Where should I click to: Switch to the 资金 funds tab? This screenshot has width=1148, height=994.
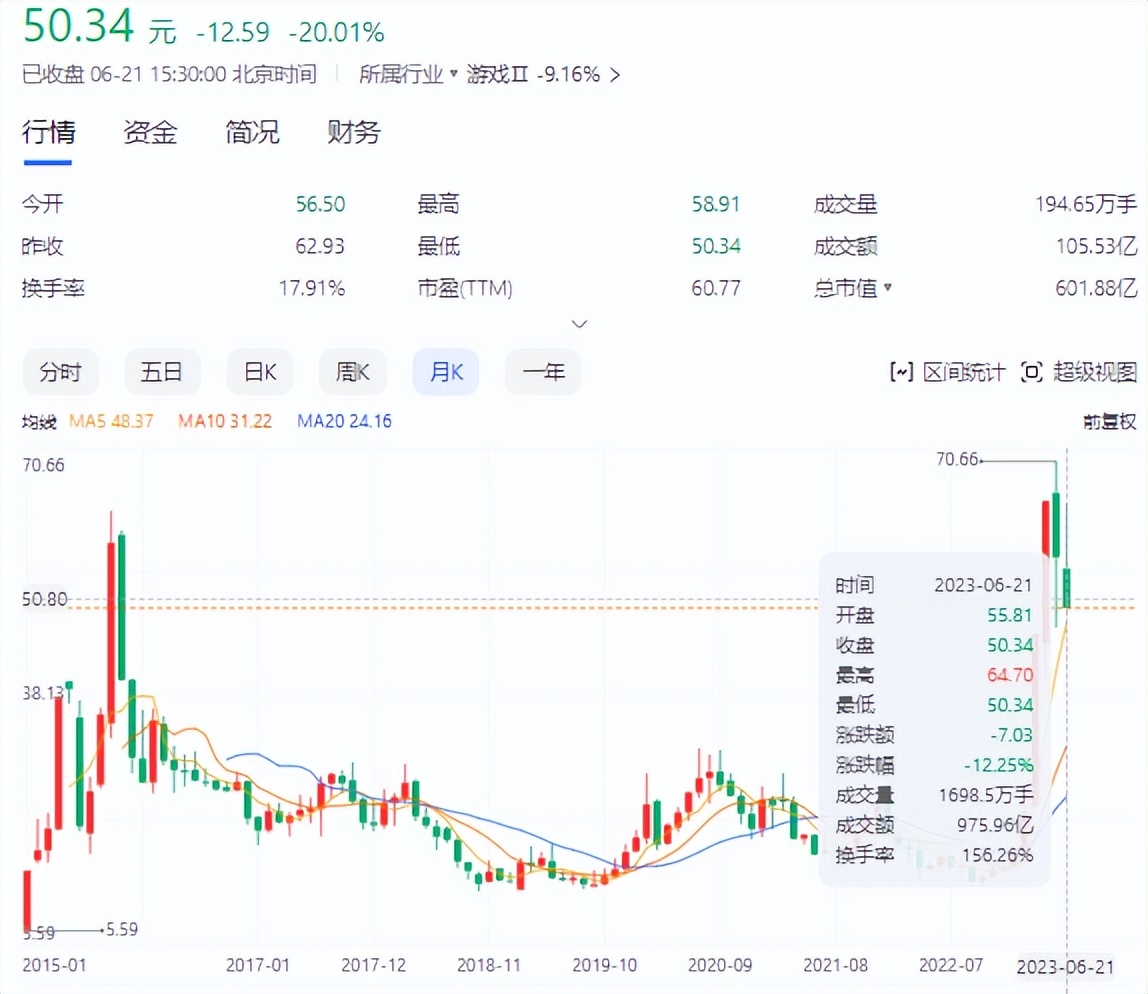tap(150, 132)
